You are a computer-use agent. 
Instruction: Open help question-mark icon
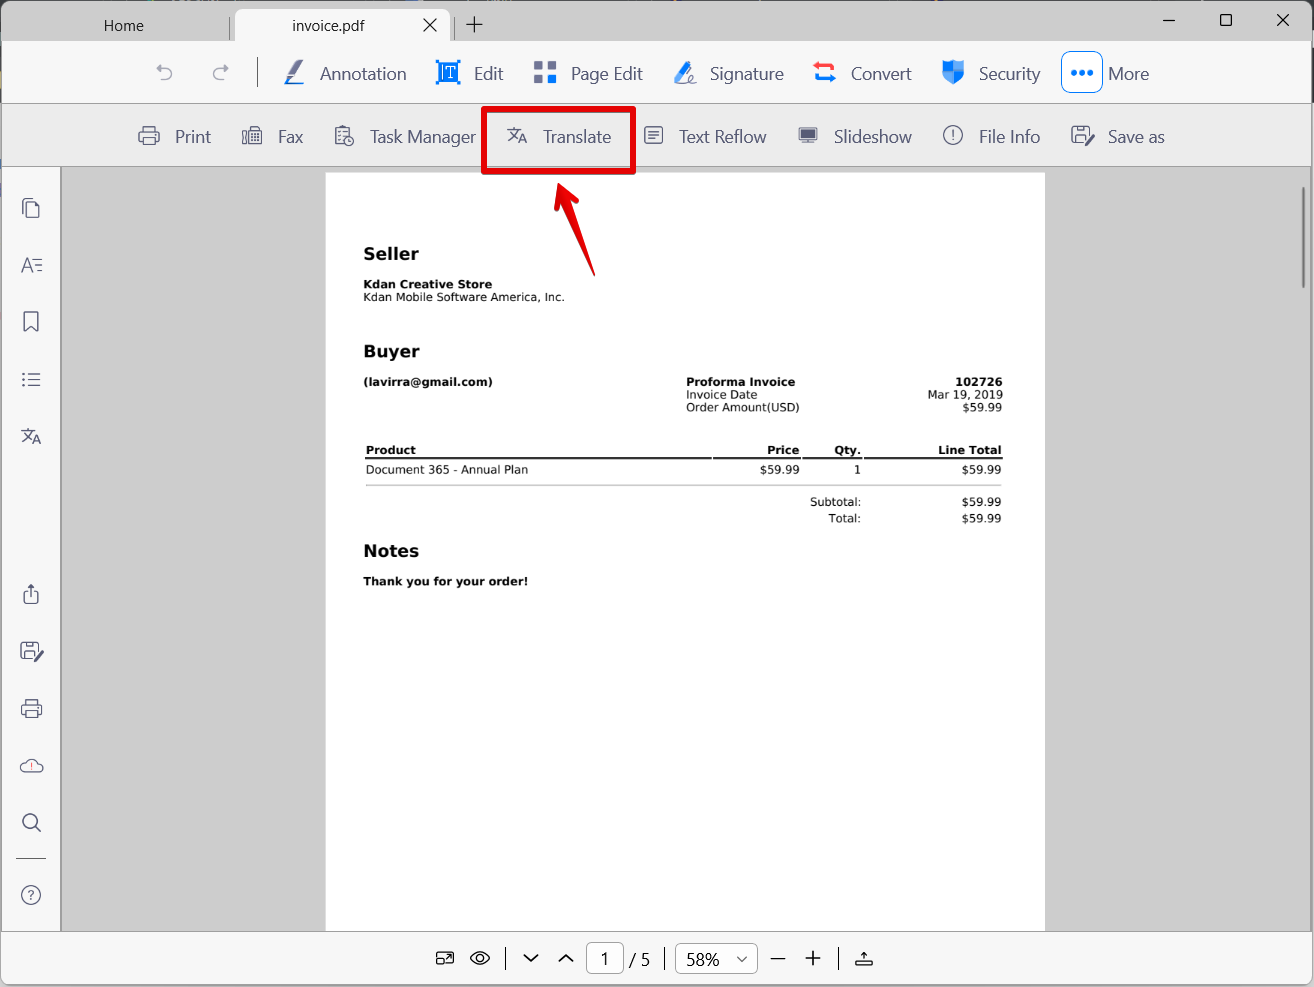[x=31, y=895]
